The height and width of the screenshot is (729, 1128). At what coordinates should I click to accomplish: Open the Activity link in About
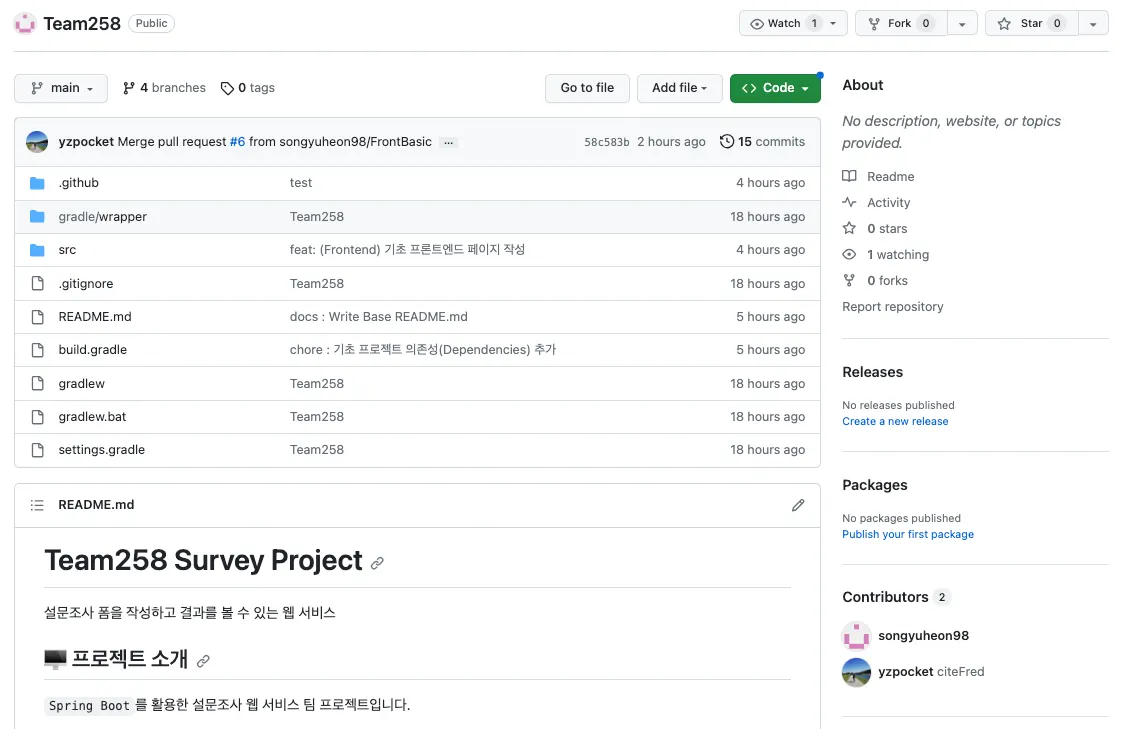(888, 203)
